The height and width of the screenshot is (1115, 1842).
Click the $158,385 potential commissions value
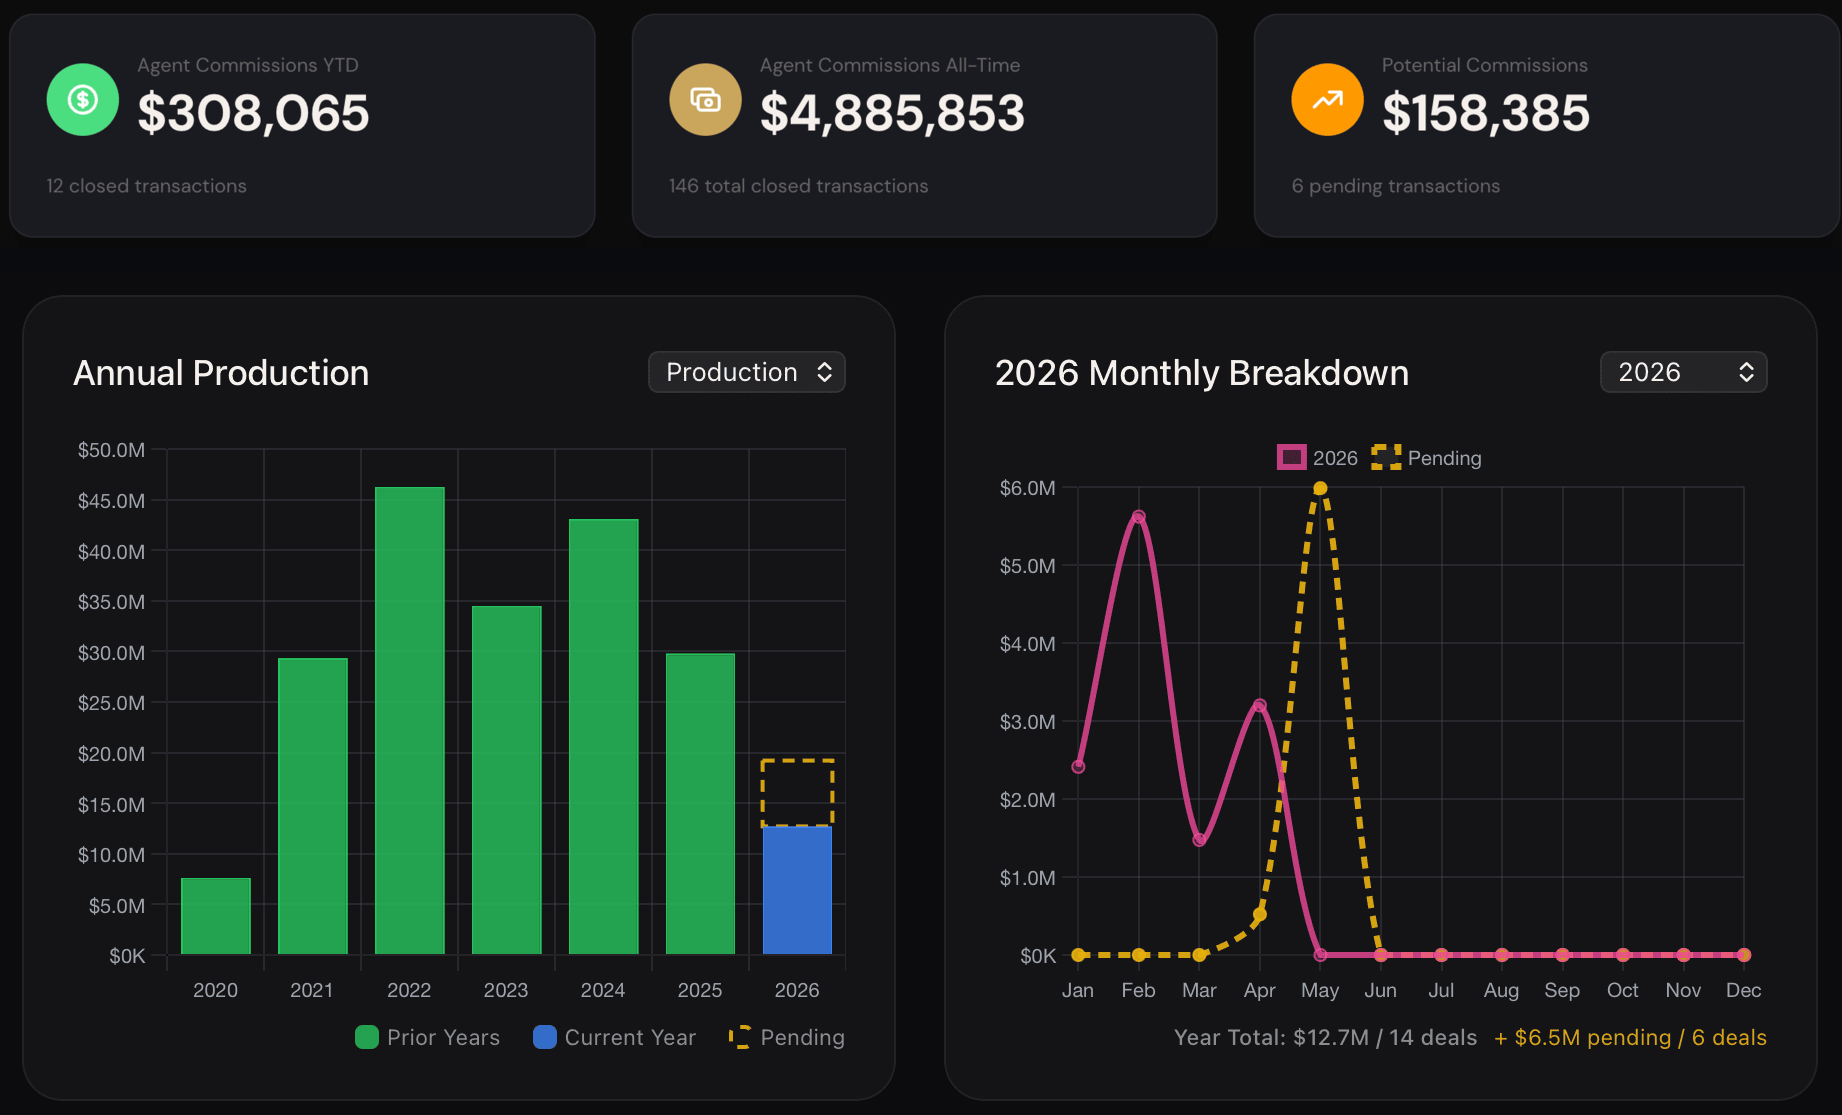1485,113
